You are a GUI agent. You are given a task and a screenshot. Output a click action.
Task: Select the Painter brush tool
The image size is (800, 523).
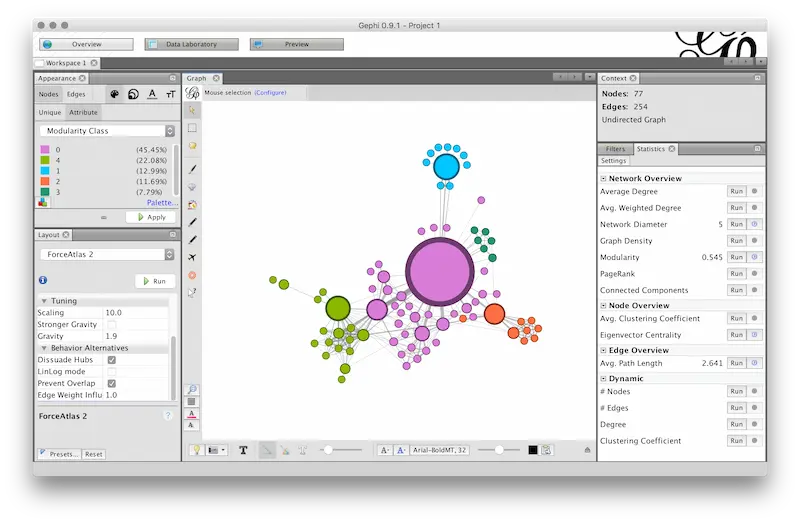point(192,169)
